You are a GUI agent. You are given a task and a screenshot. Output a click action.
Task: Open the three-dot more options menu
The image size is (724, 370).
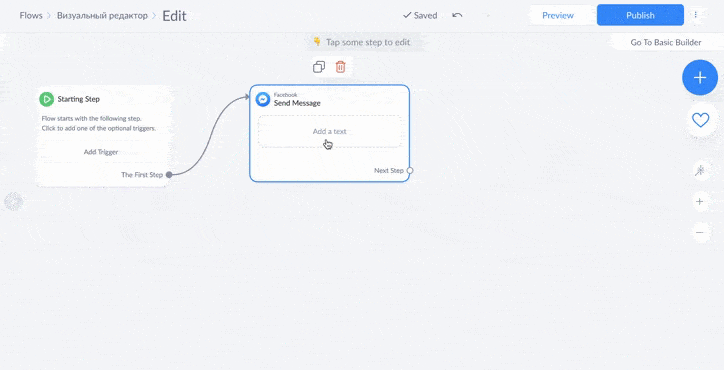click(x=695, y=15)
